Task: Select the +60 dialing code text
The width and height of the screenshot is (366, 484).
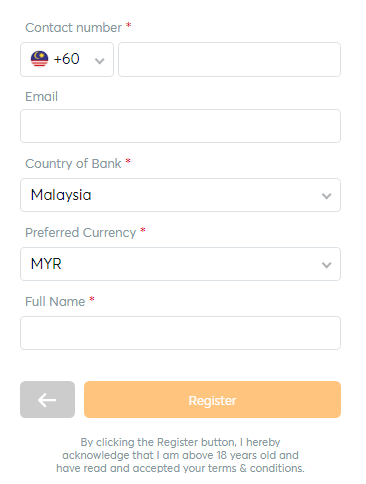Action: (66, 59)
